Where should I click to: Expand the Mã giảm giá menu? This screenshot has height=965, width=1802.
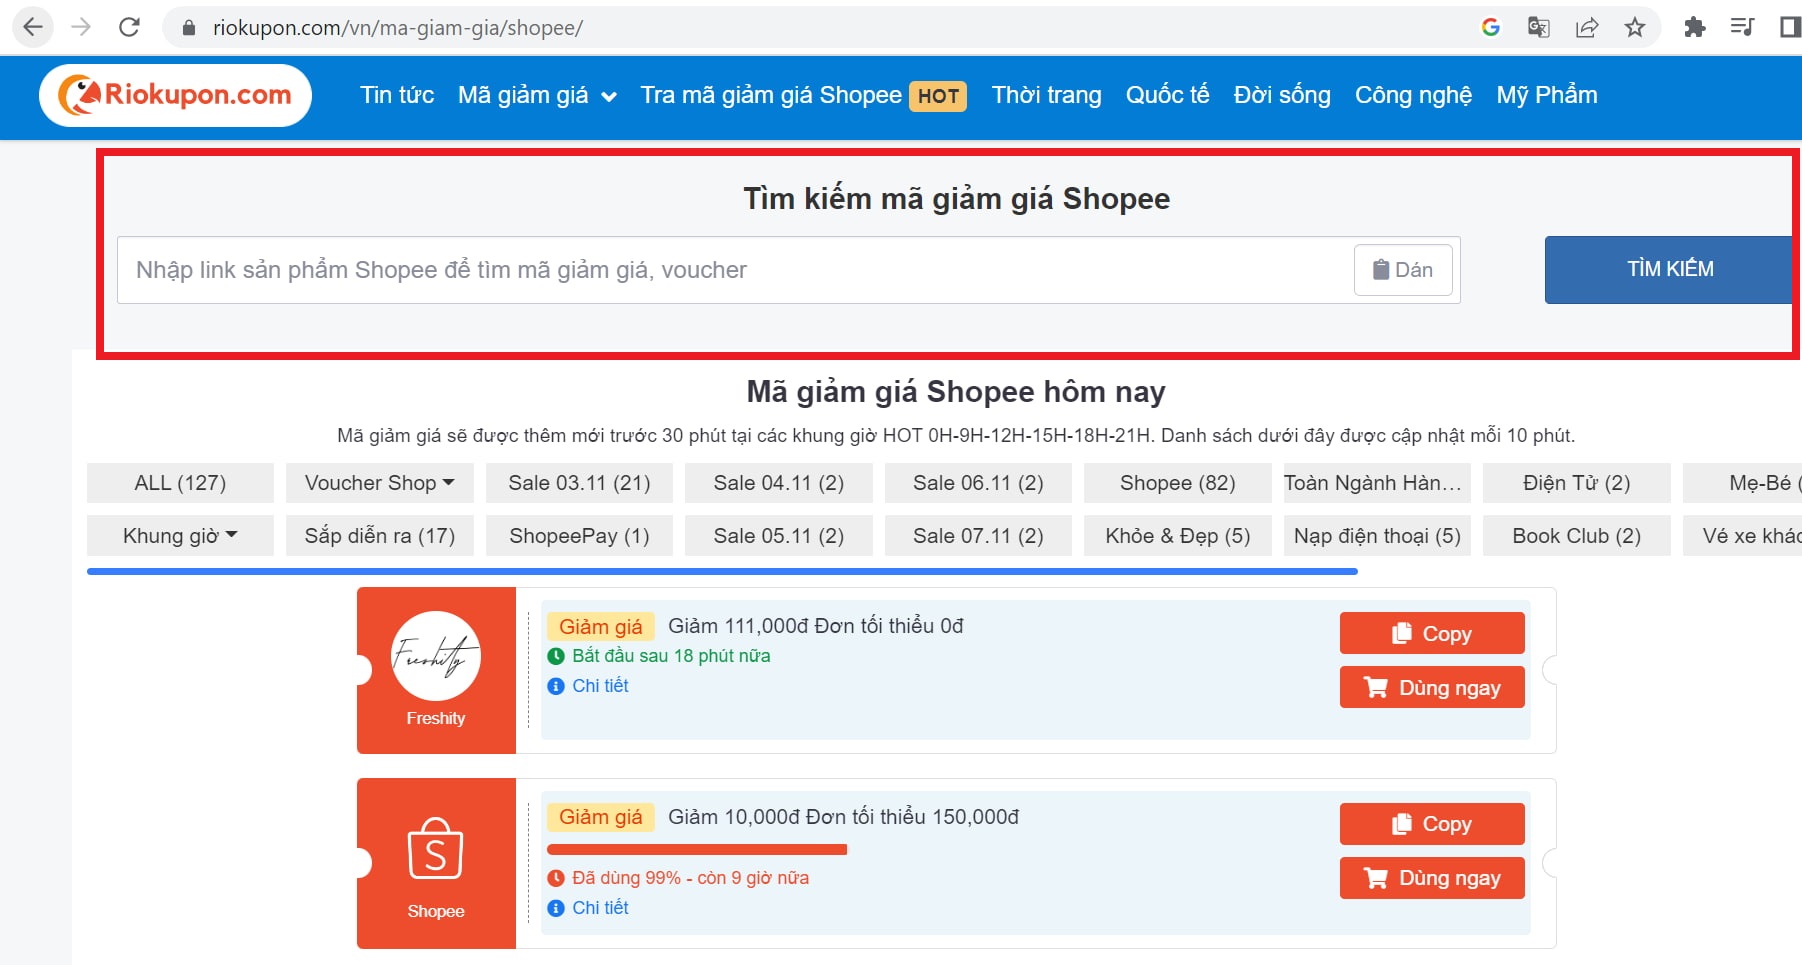coord(536,96)
